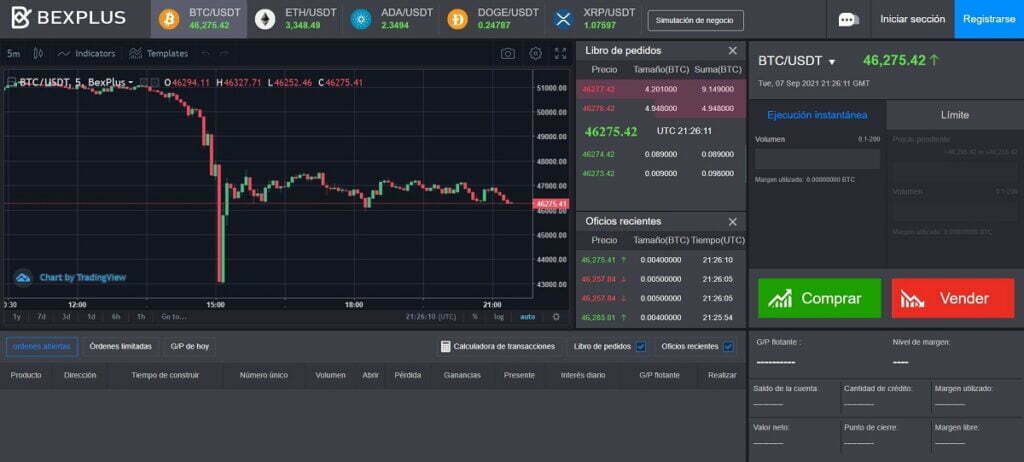Select the BTC/USDT ticker with Bitcoin icon
1024x462 pixels.
click(x=199, y=19)
